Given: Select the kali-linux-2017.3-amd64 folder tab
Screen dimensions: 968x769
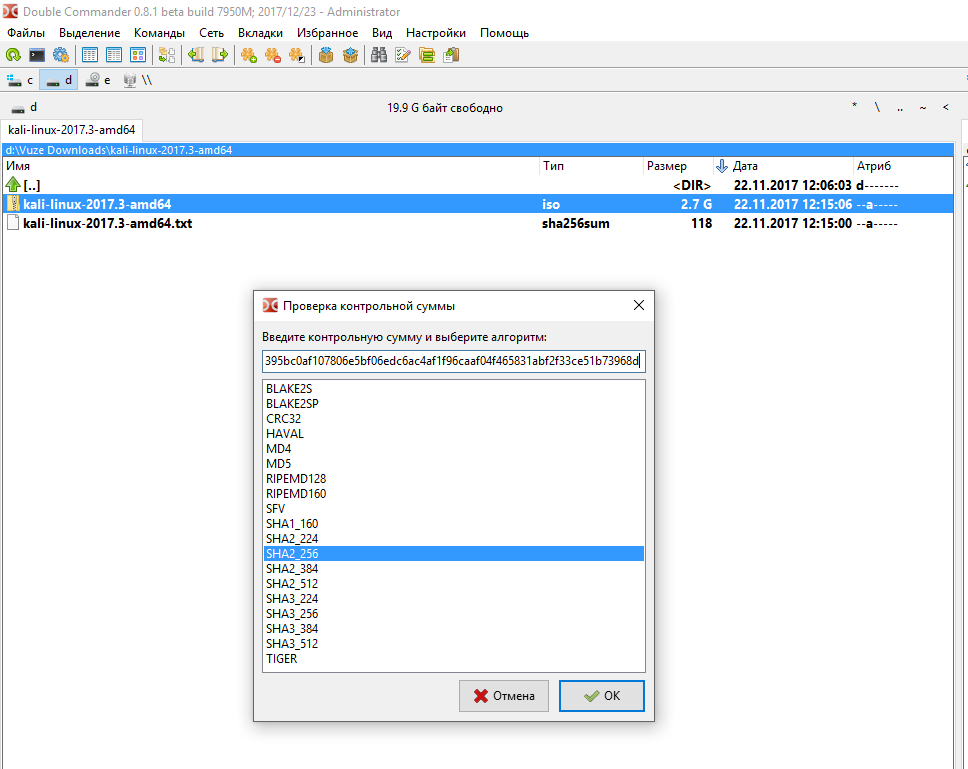Looking at the screenshot, I should [72, 130].
